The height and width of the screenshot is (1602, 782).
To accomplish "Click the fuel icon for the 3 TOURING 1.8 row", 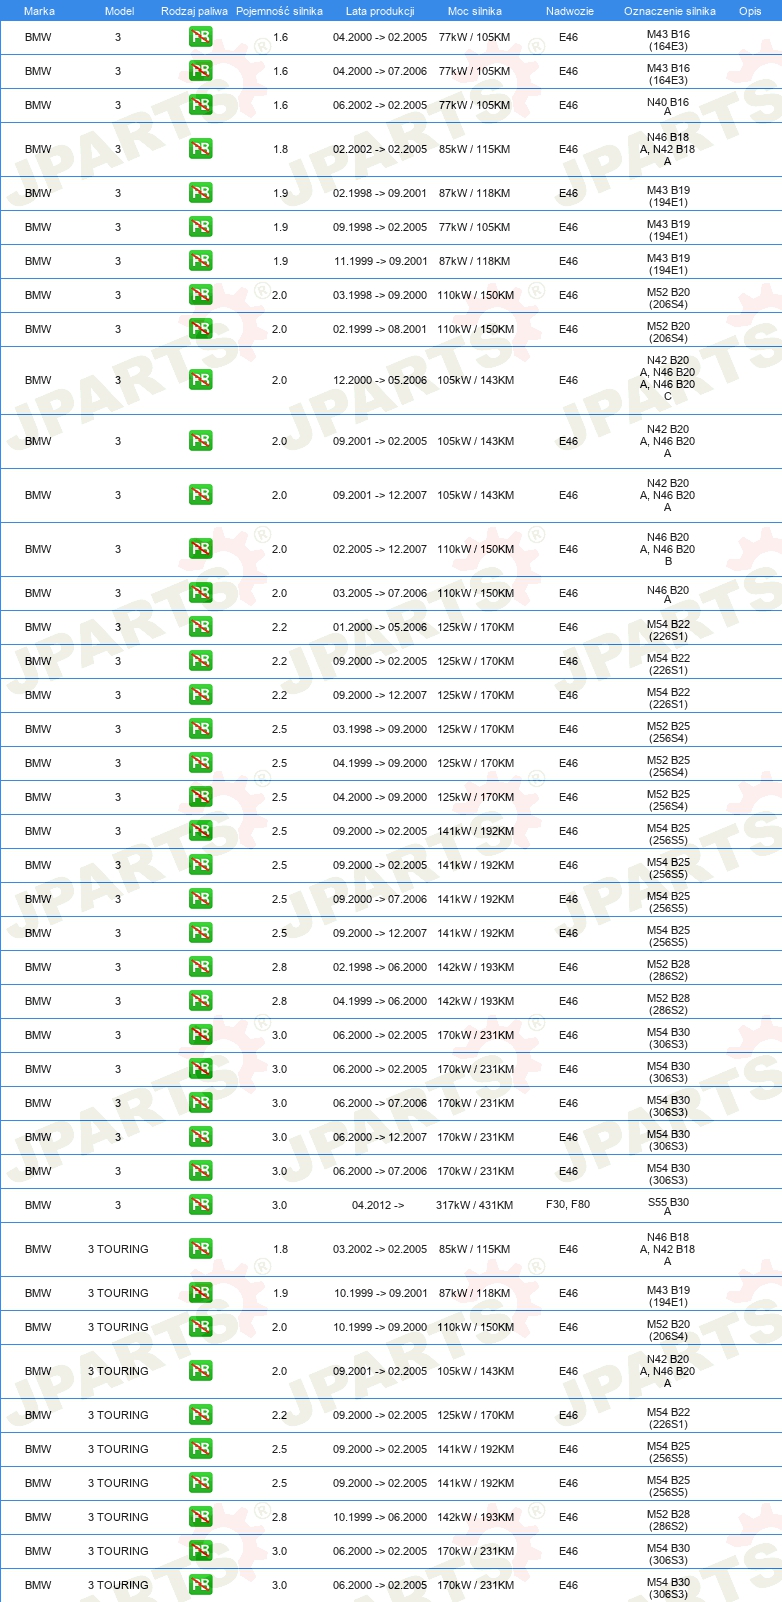I will click(x=200, y=1249).
